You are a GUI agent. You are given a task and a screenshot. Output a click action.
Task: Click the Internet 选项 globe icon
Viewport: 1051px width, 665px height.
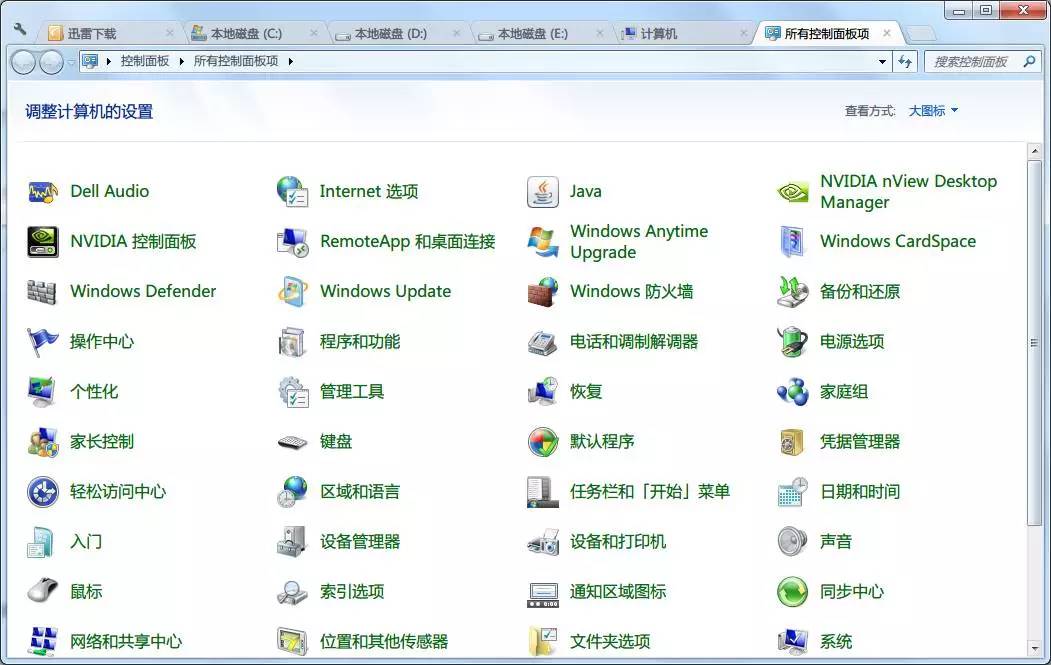coord(292,192)
